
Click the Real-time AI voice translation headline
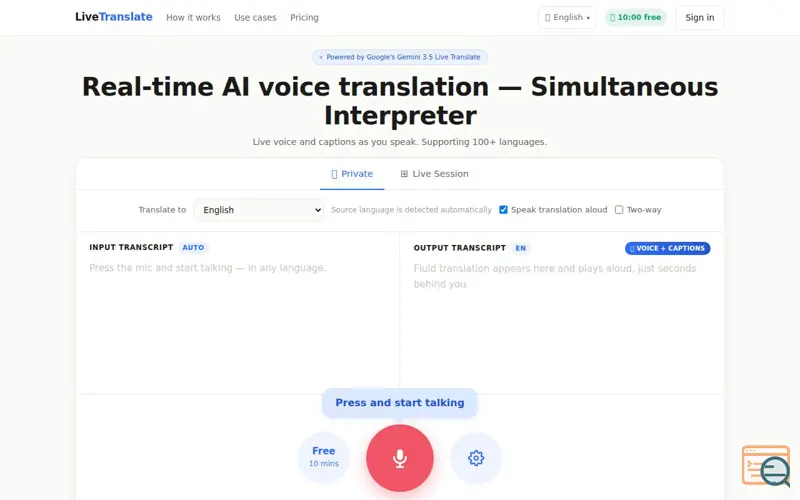coord(399,101)
